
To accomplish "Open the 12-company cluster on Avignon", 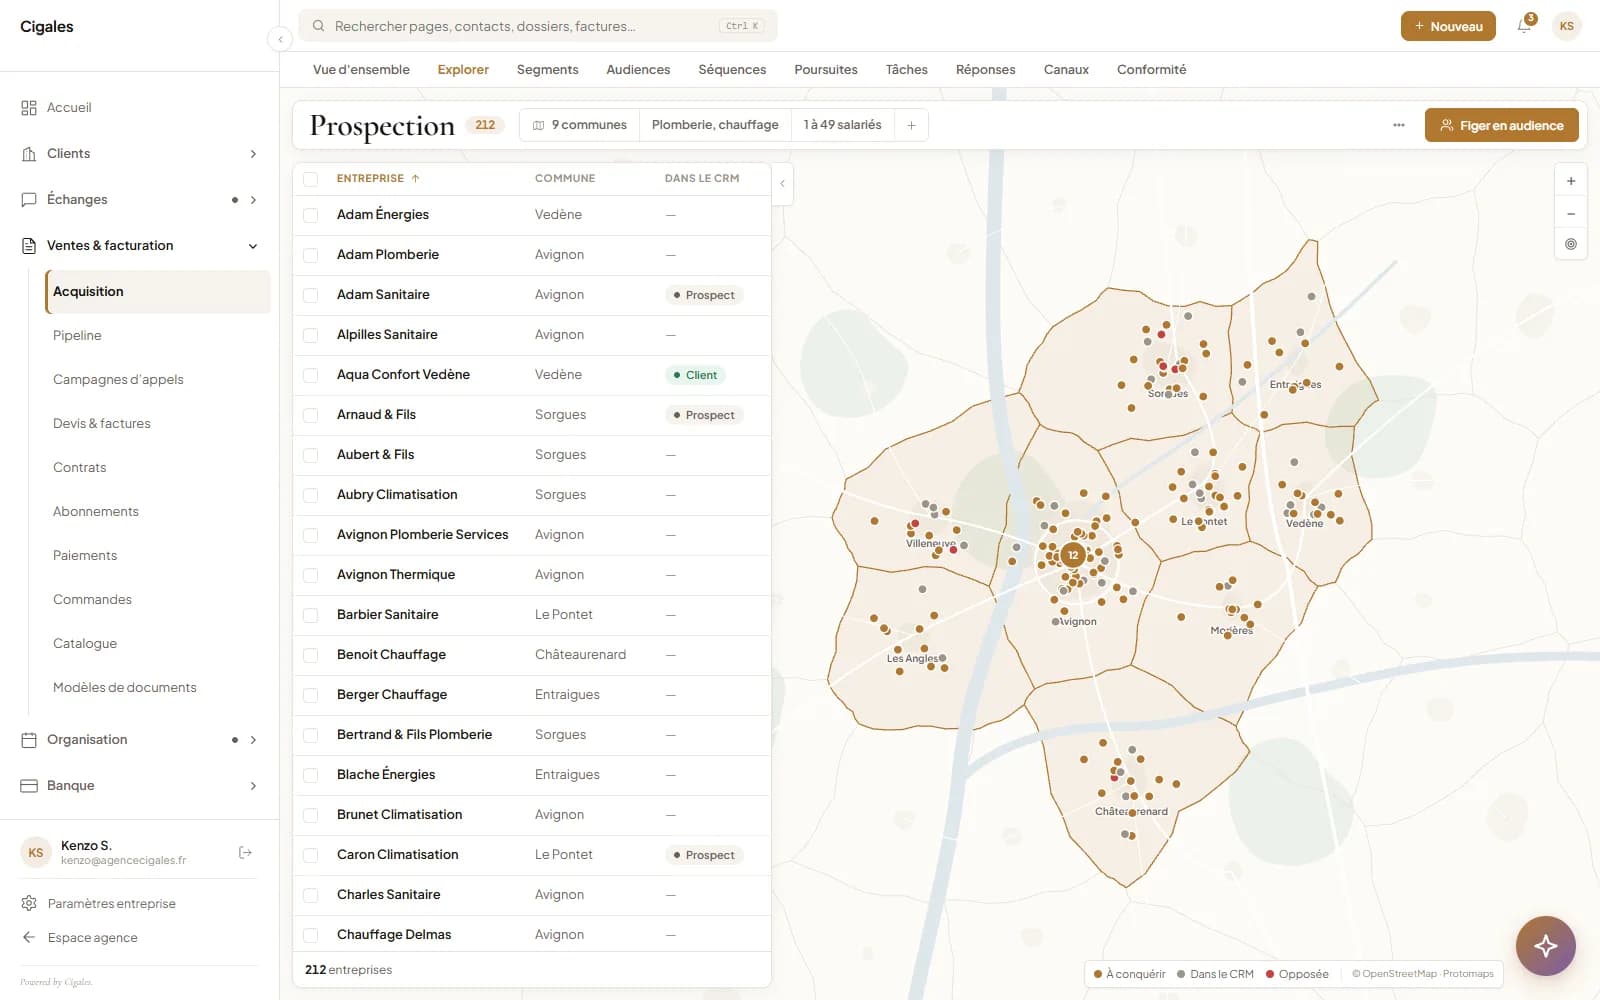I will tap(1073, 555).
